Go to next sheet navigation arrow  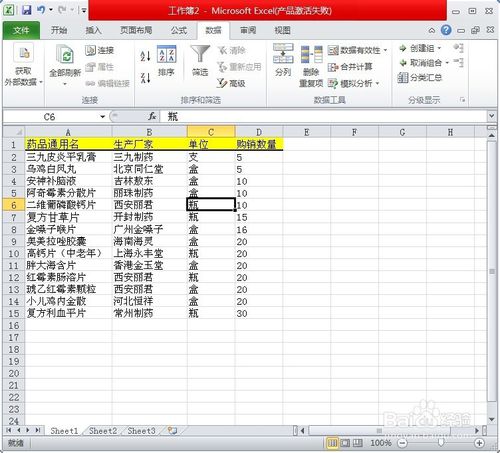pyautogui.click(x=28, y=430)
